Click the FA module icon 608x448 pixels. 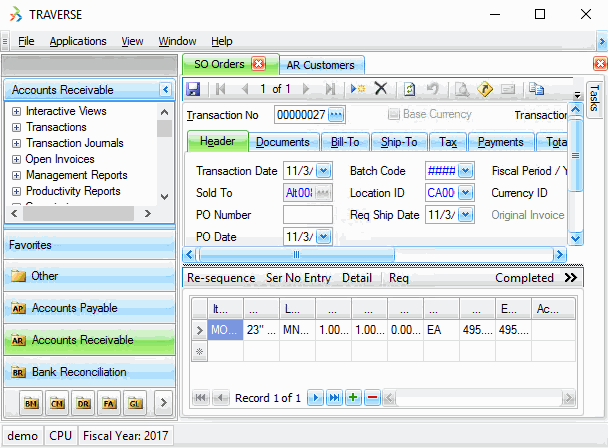pos(109,403)
